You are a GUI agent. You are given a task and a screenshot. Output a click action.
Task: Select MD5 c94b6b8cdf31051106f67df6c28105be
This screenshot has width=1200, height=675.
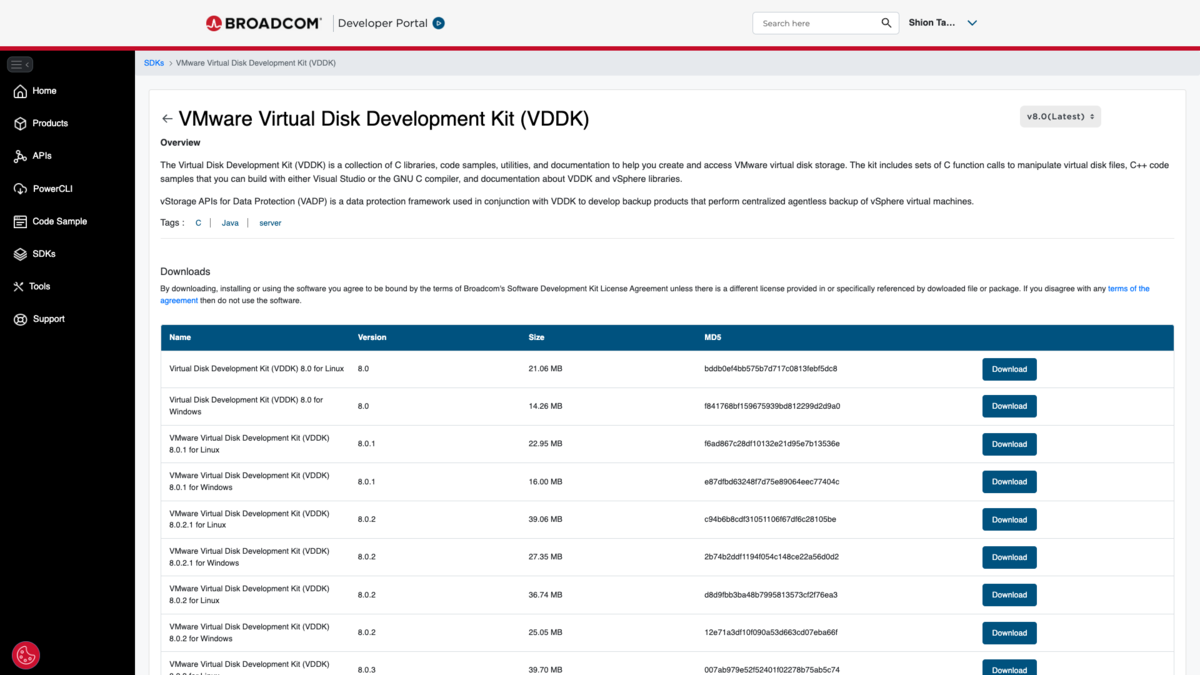[770, 520]
